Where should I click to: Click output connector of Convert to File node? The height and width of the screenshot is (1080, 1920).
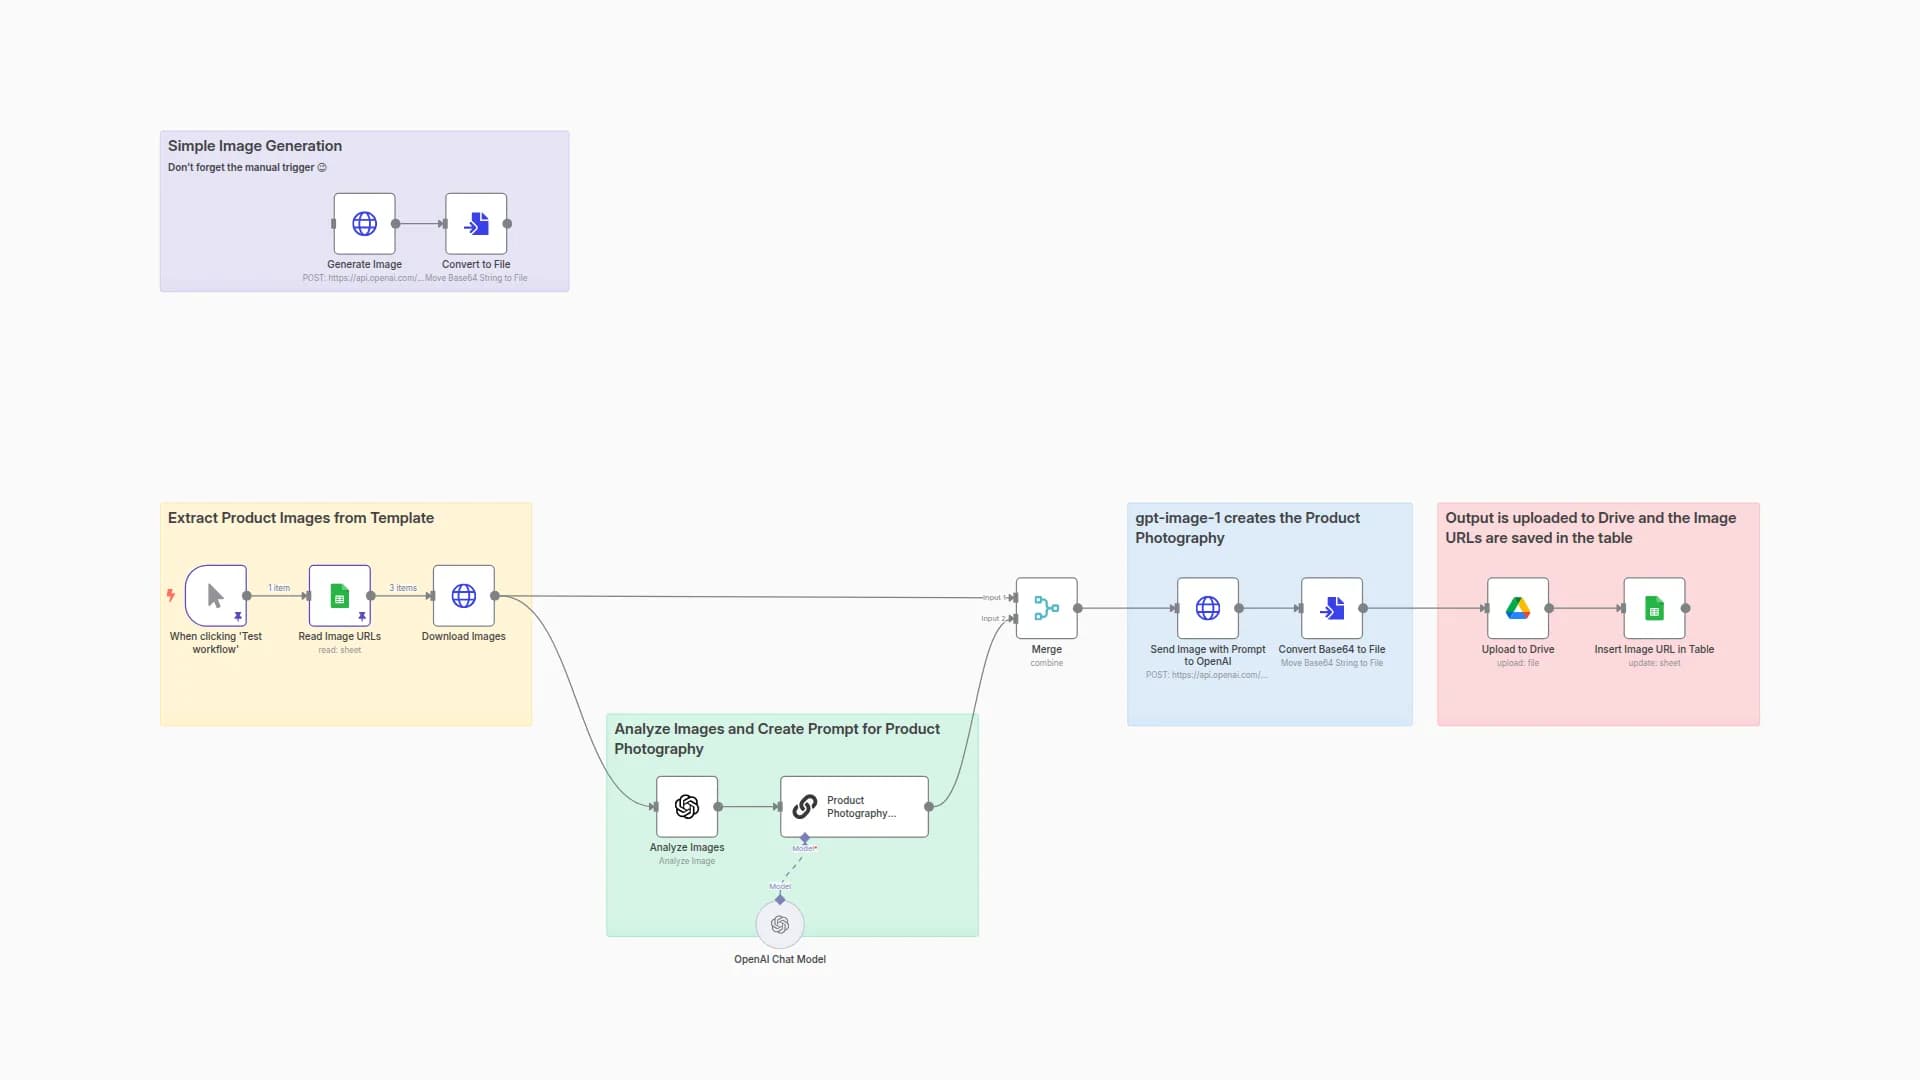coord(507,224)
